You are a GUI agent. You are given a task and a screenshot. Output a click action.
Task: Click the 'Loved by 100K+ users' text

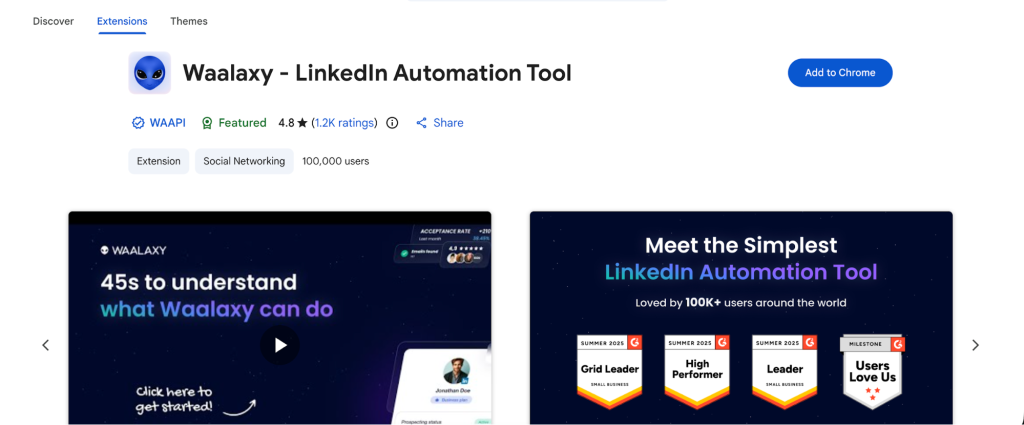coord(741,303)
